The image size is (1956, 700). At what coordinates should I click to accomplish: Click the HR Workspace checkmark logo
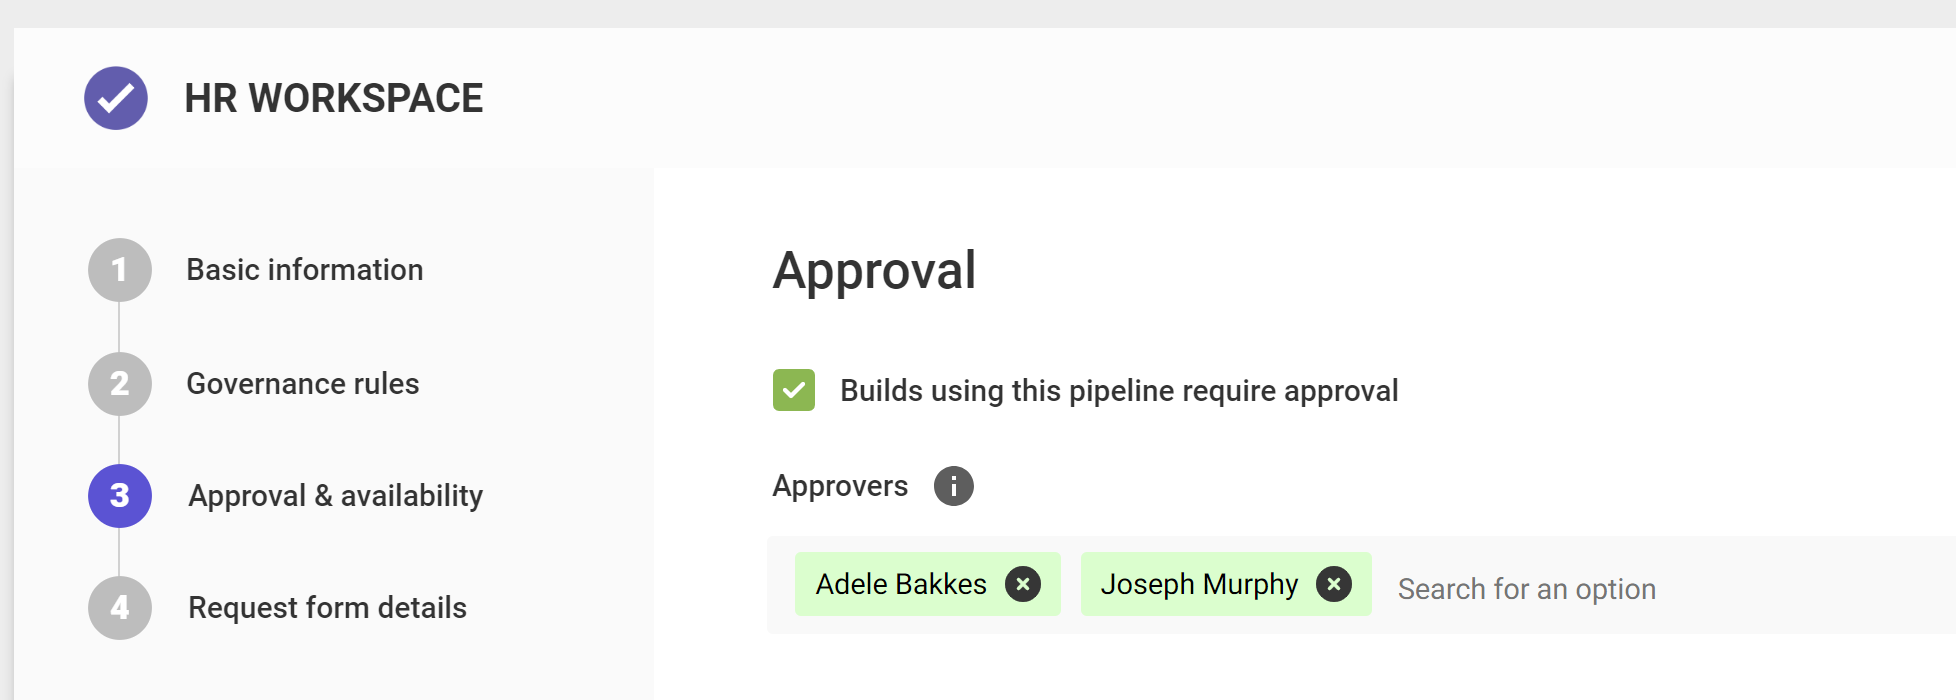(x=116, y=98)
